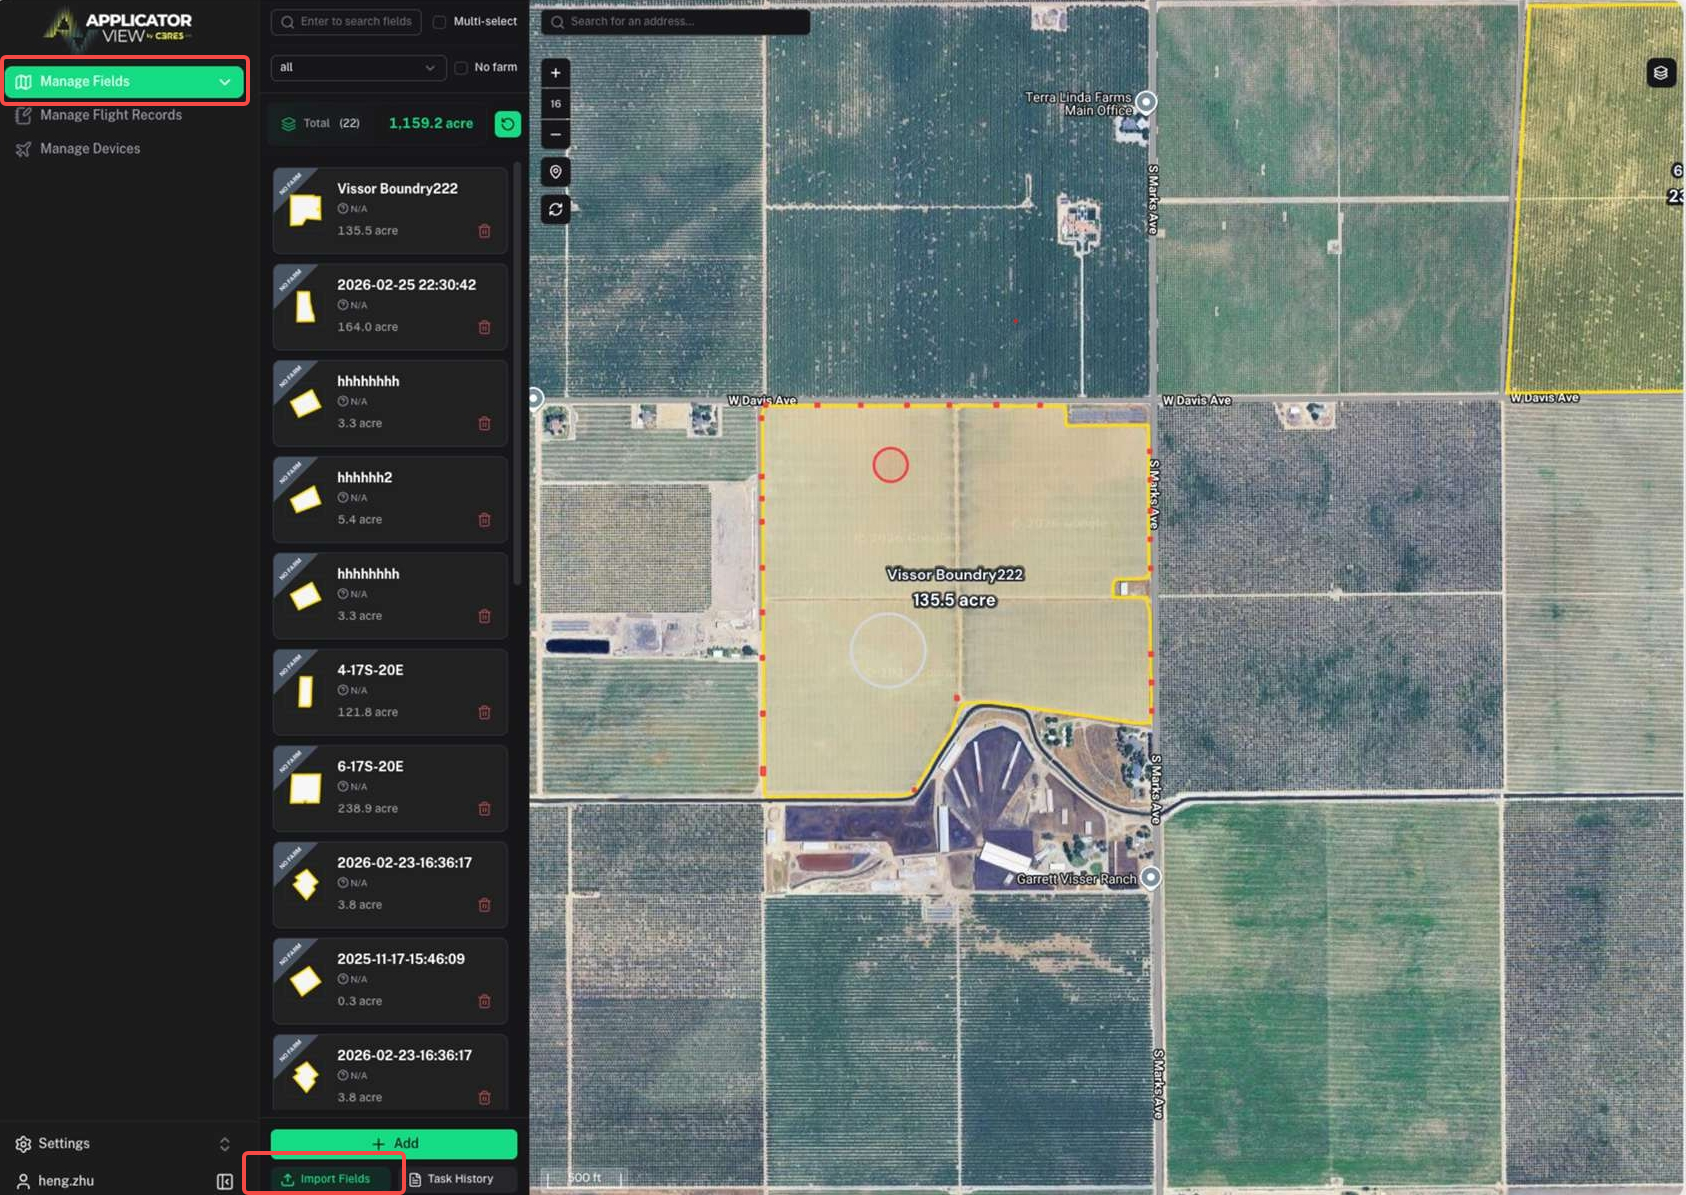Expand the Manage Fields chevron
The image size is (1686, 1195).
225,82
